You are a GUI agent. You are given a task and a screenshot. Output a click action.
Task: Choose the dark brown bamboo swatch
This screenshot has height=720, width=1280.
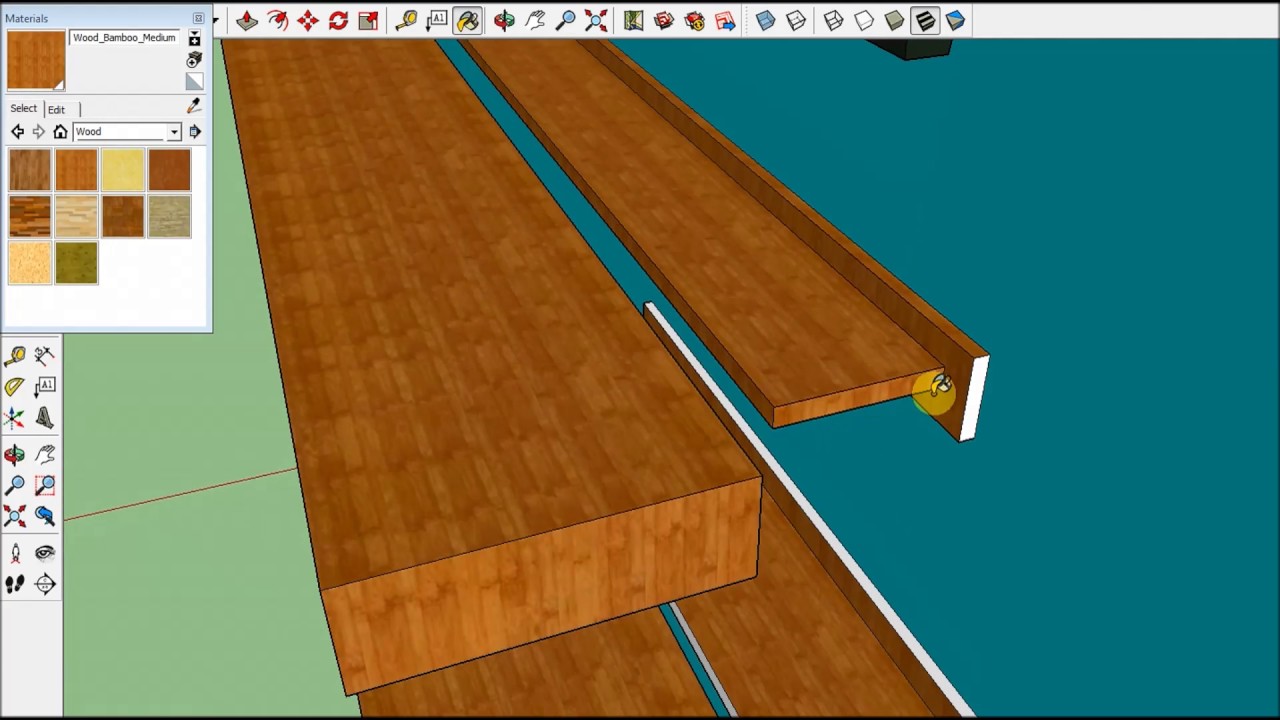pos(123,217)
